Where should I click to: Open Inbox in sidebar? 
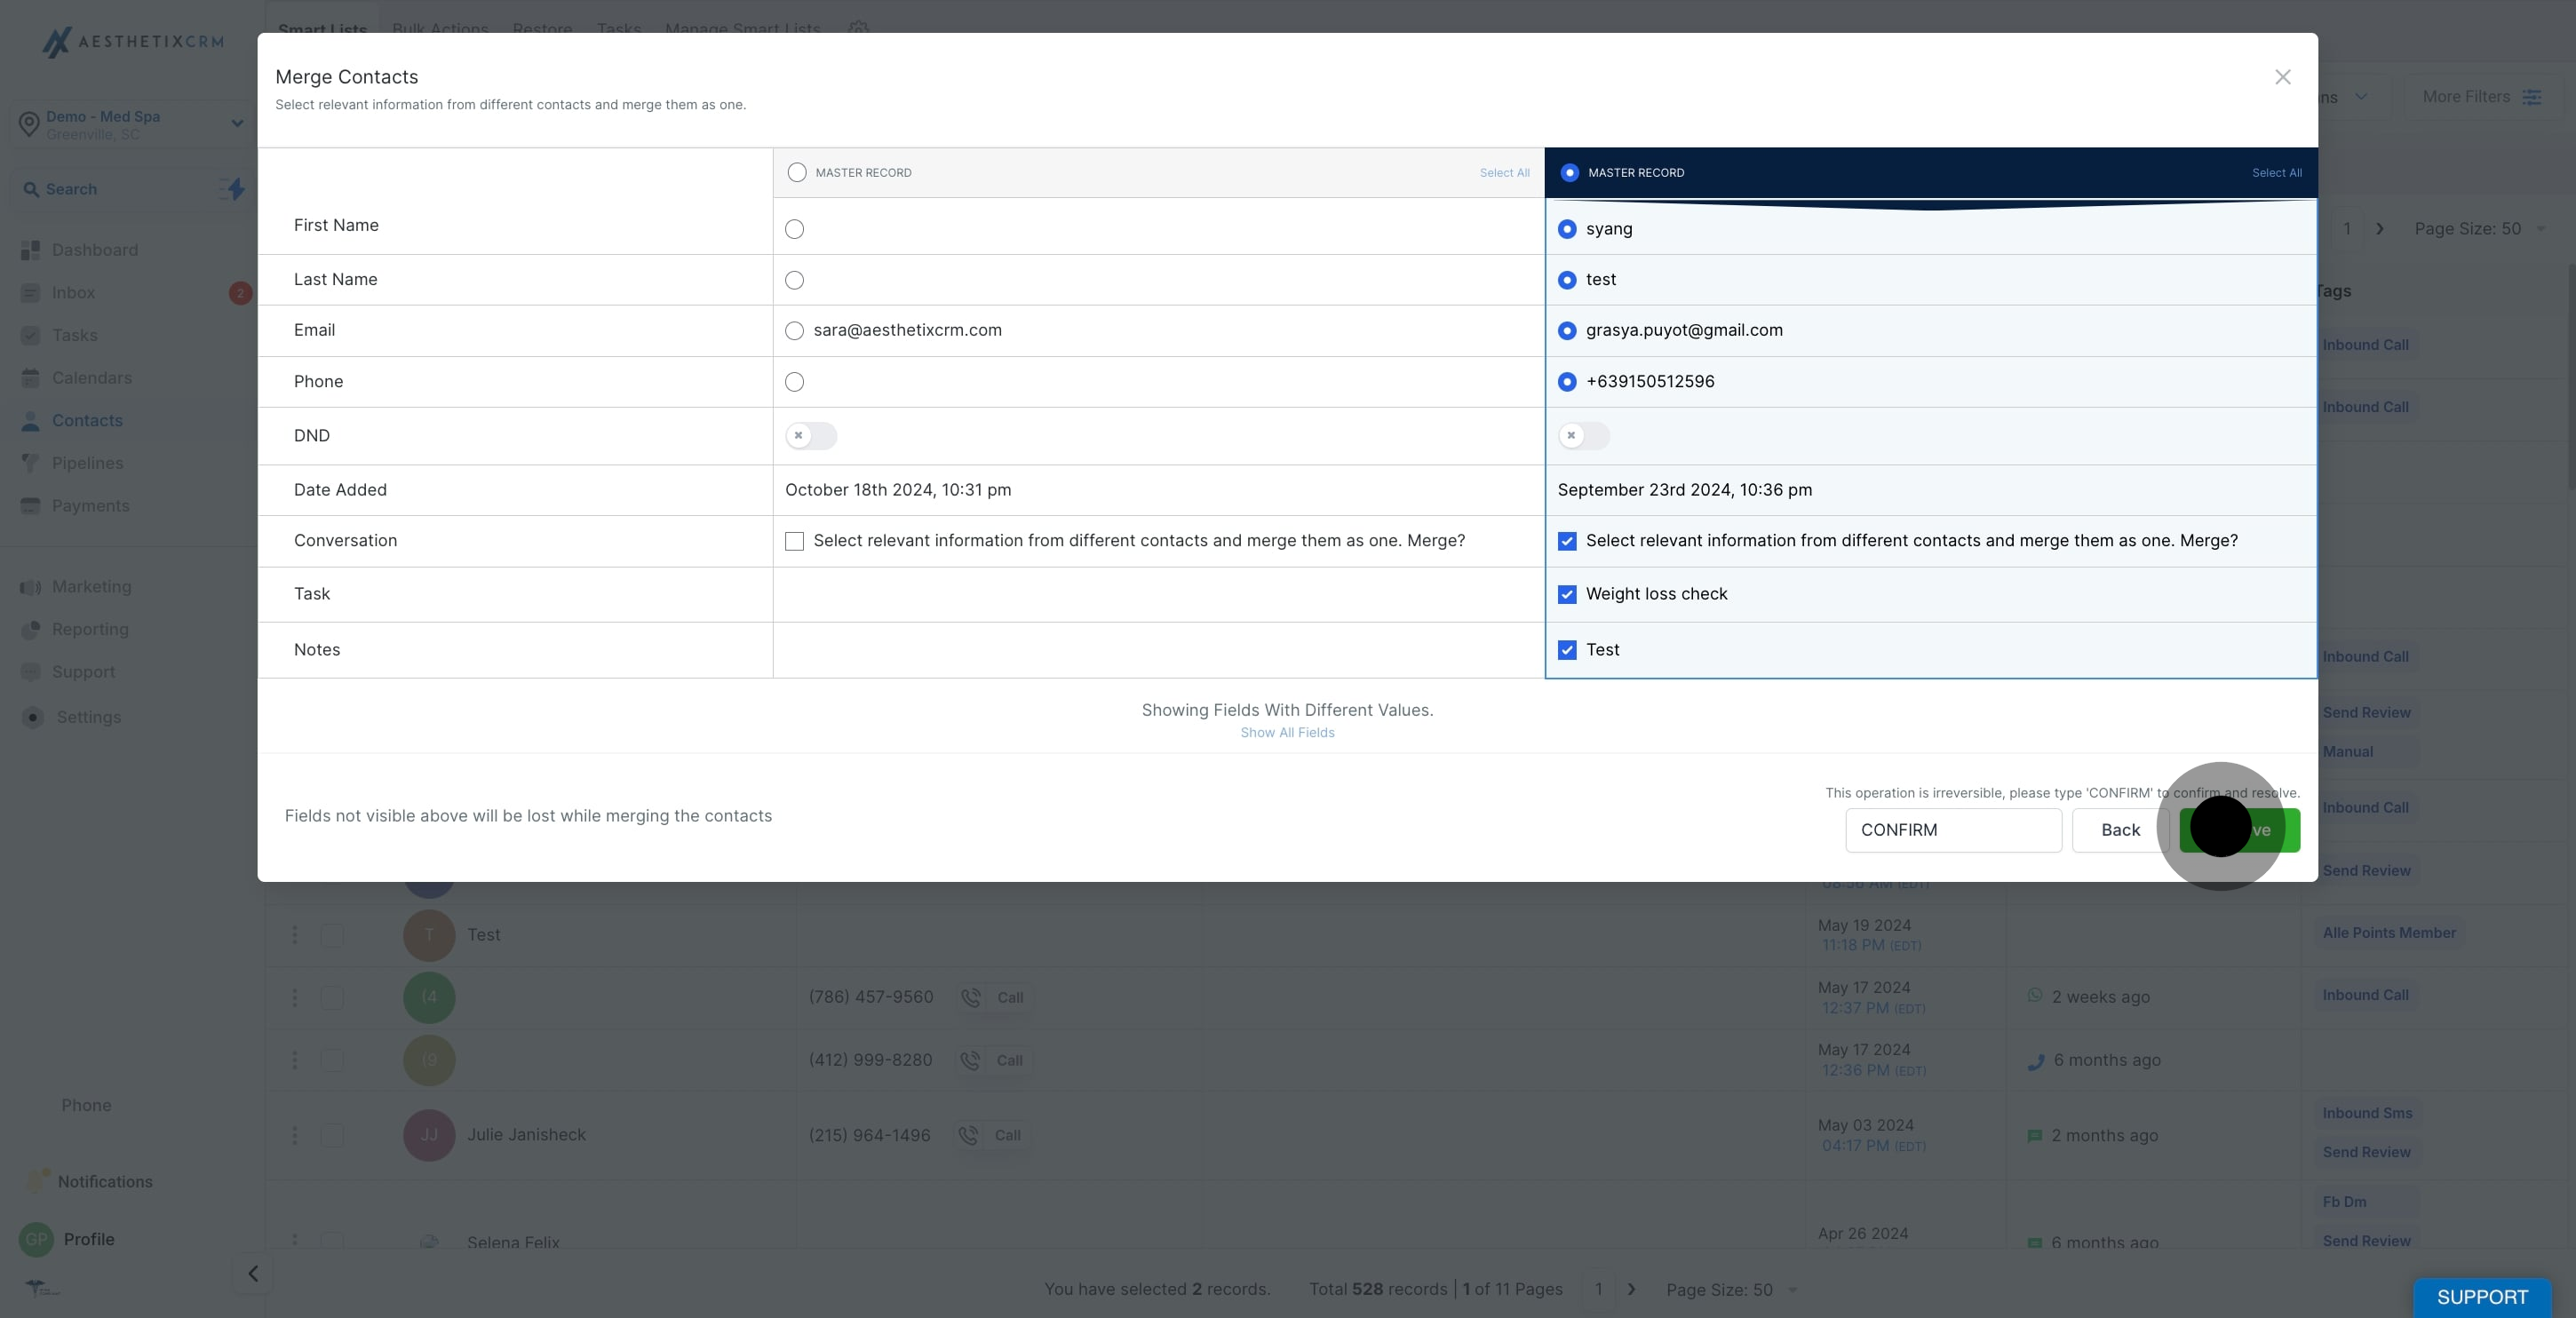[73, 293]
